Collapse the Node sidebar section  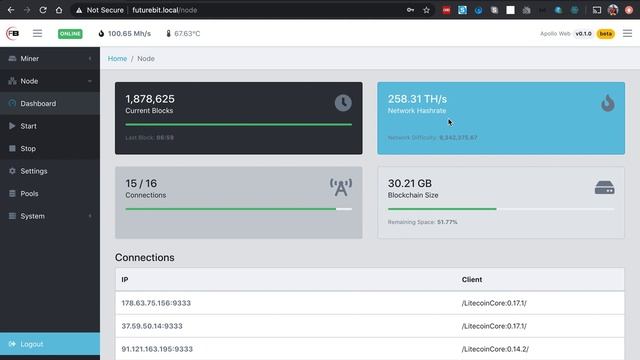click(50, 81)
